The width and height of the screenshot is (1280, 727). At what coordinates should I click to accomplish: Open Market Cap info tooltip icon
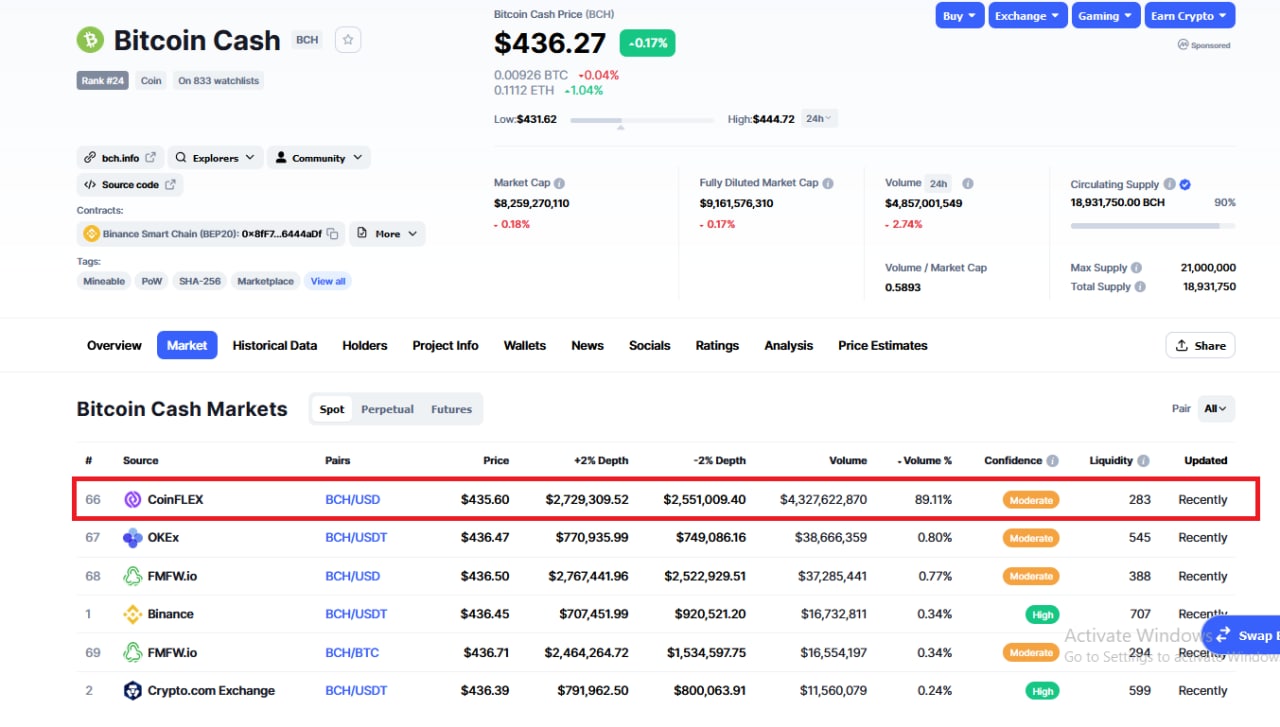coord(559,183)
